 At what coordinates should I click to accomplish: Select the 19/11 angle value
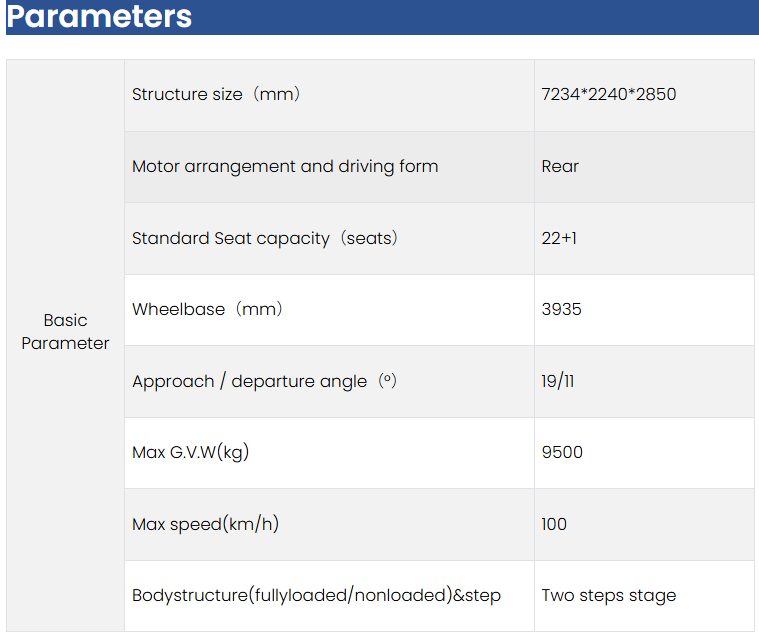(x=558, y=381)
